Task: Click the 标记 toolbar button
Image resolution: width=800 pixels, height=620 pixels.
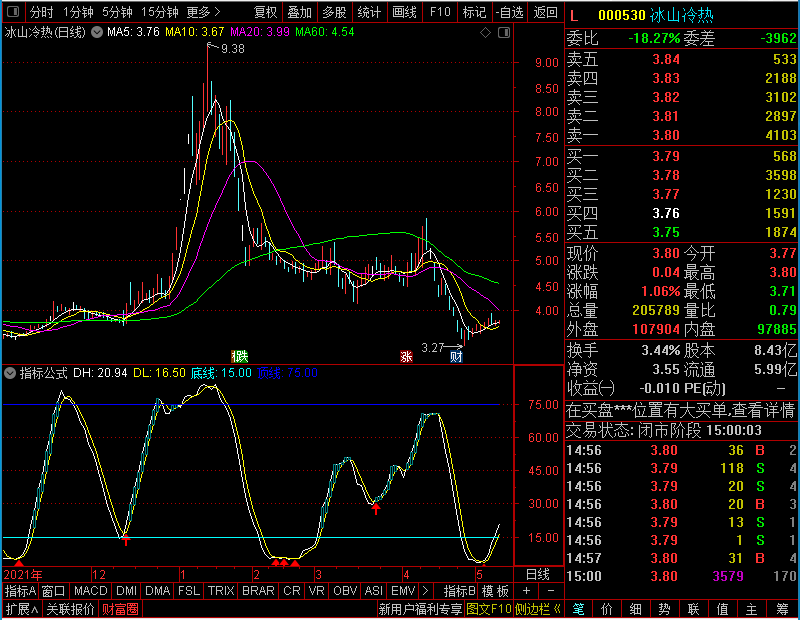Action: pos(474,12)
